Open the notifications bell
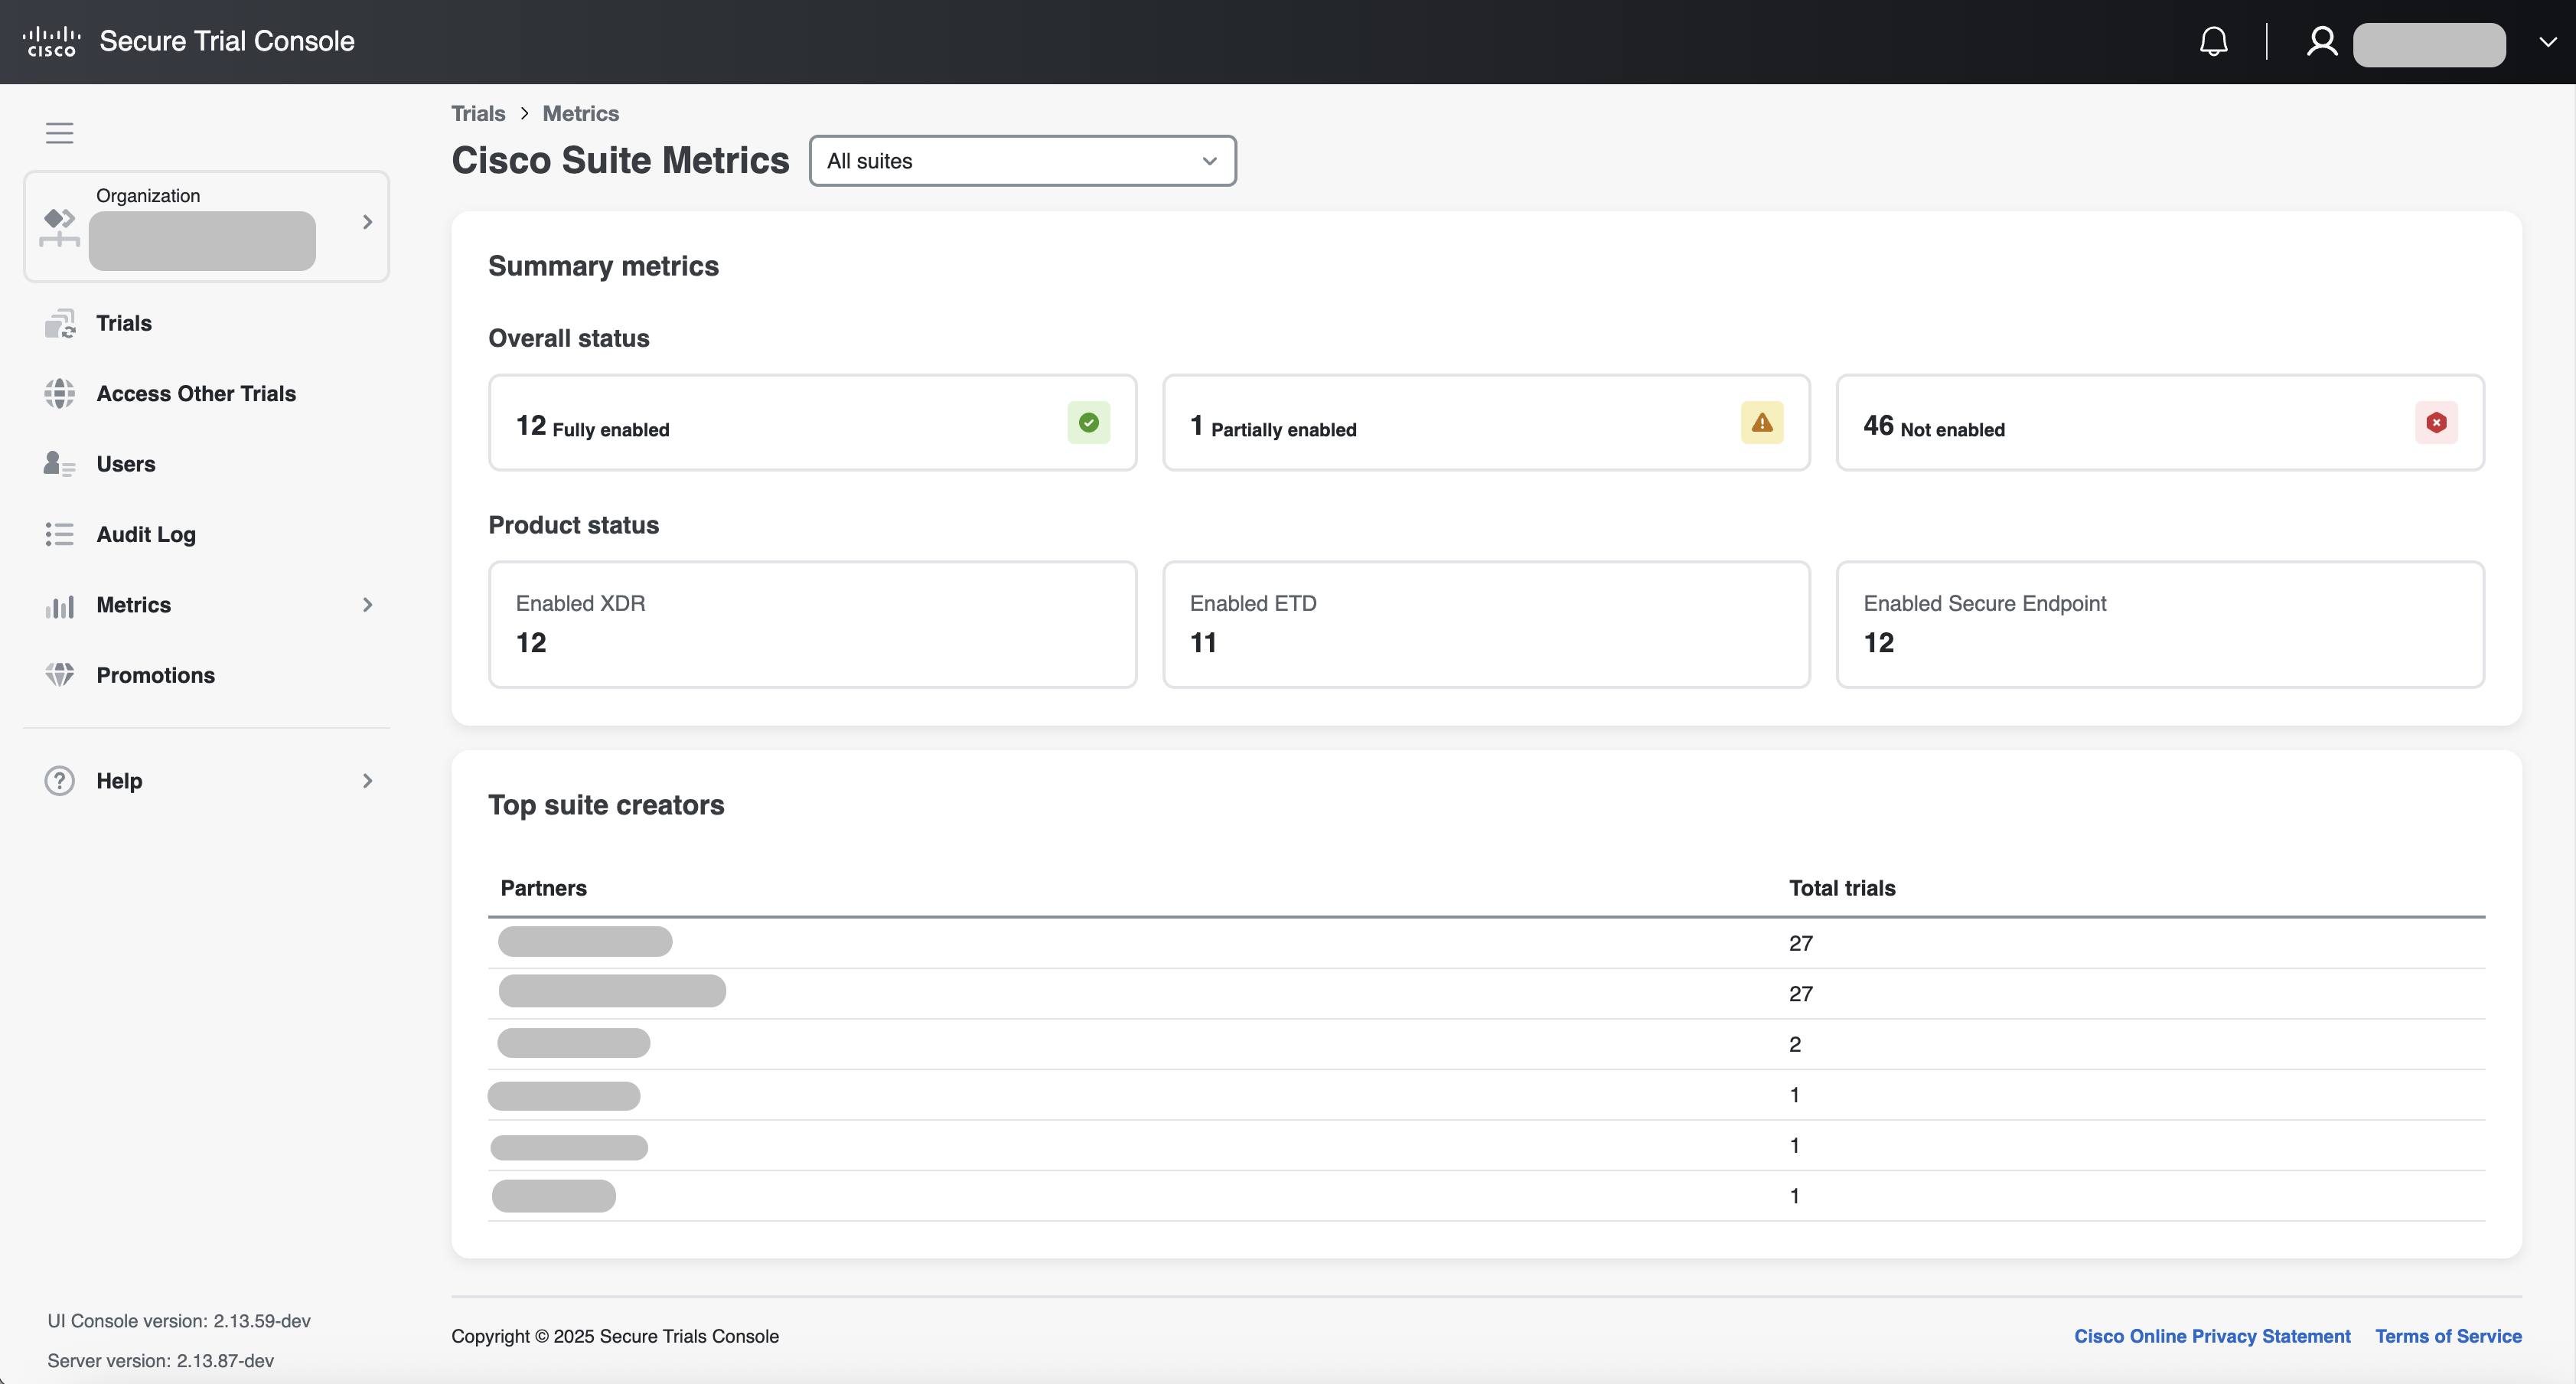The width and height of the screenshot is (2576, 1384). point(2213,41)
